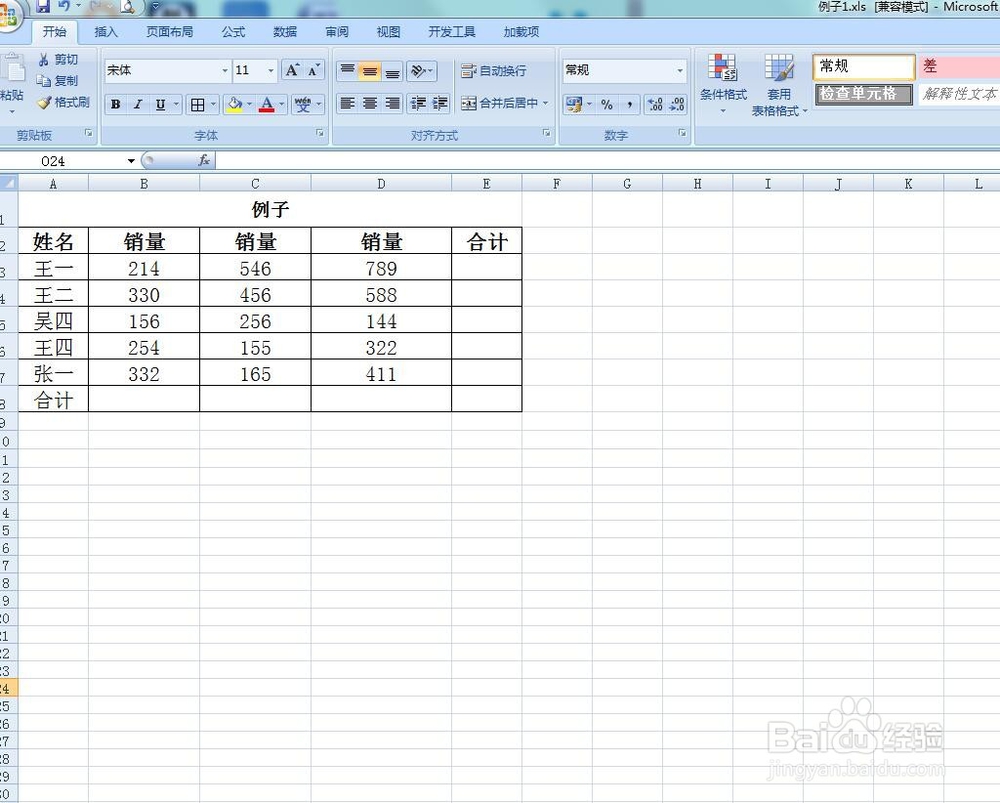The image size is (1000, 803).
Task: Click the accounting number format icon
Action: 573,105
